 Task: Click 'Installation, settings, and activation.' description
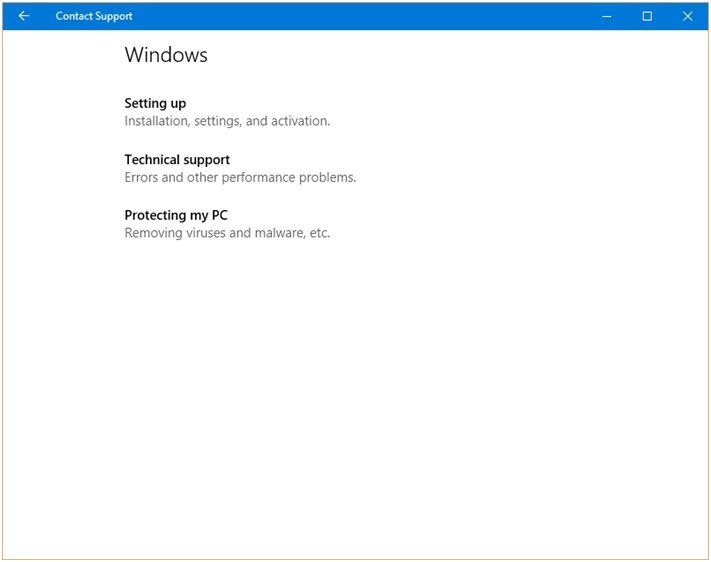tap(227, 121)
